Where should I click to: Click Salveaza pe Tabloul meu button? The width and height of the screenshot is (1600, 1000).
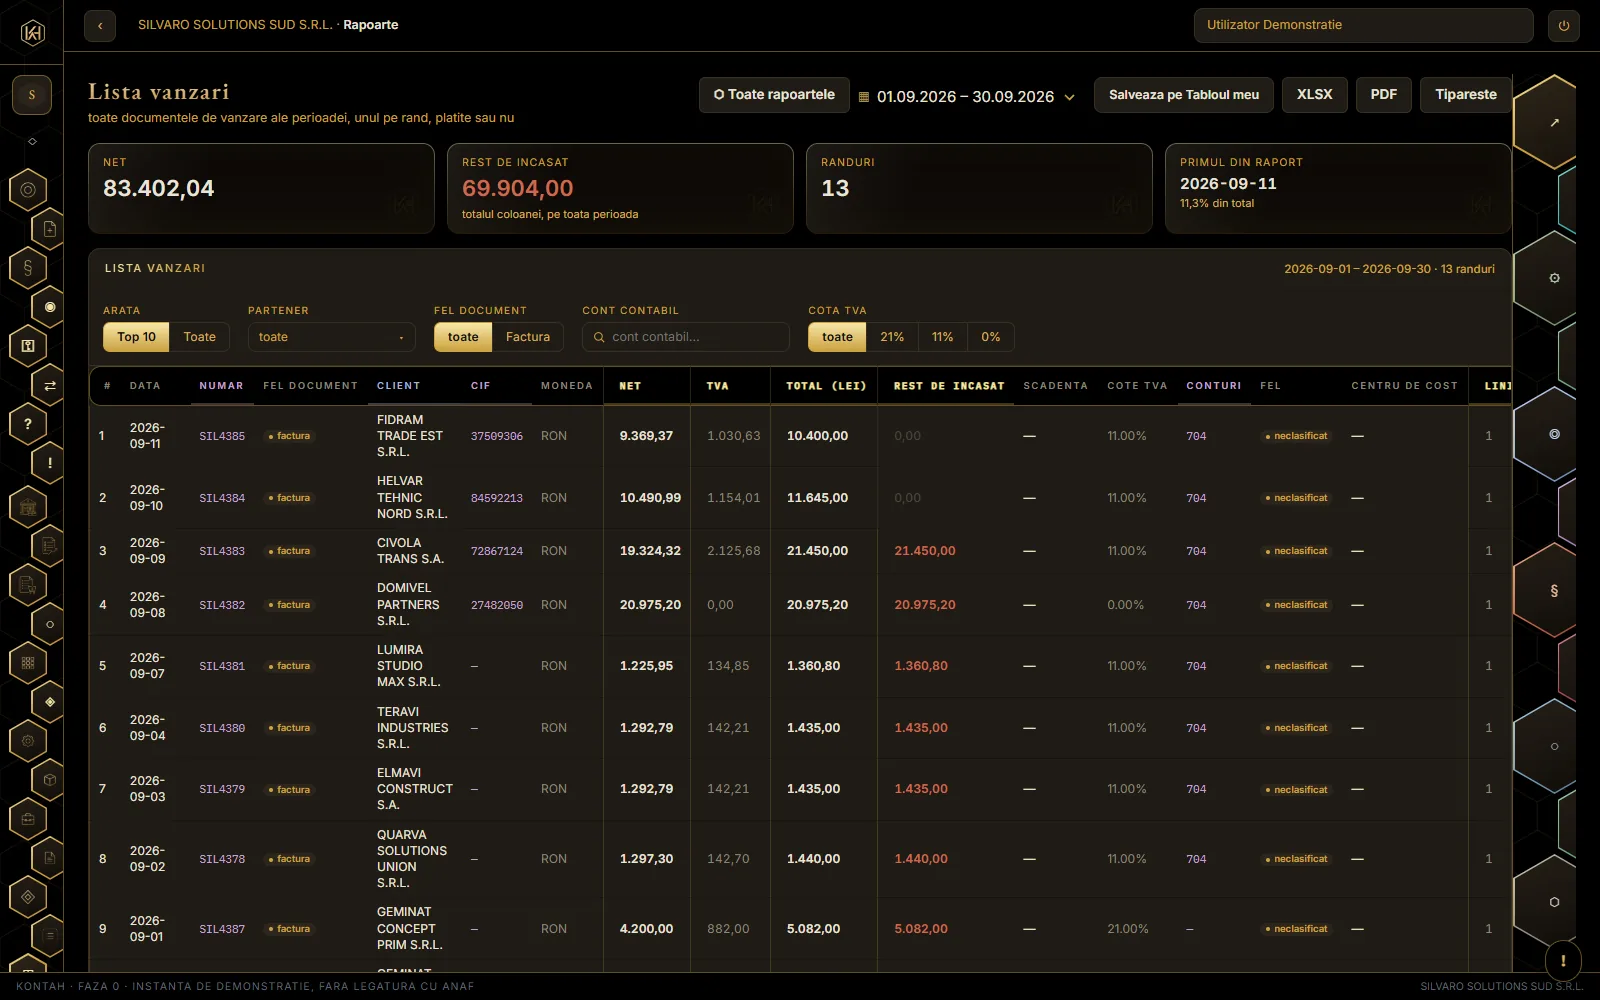(x=1184, y=95)
